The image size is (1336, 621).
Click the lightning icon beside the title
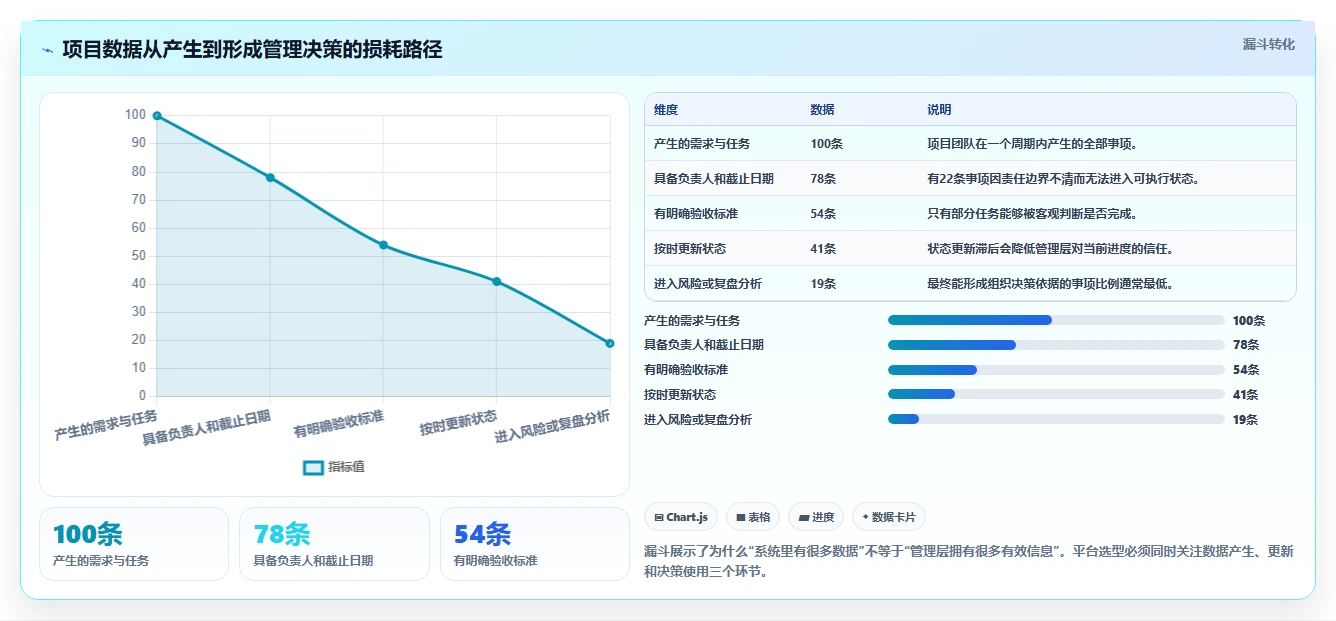point(48,50)
